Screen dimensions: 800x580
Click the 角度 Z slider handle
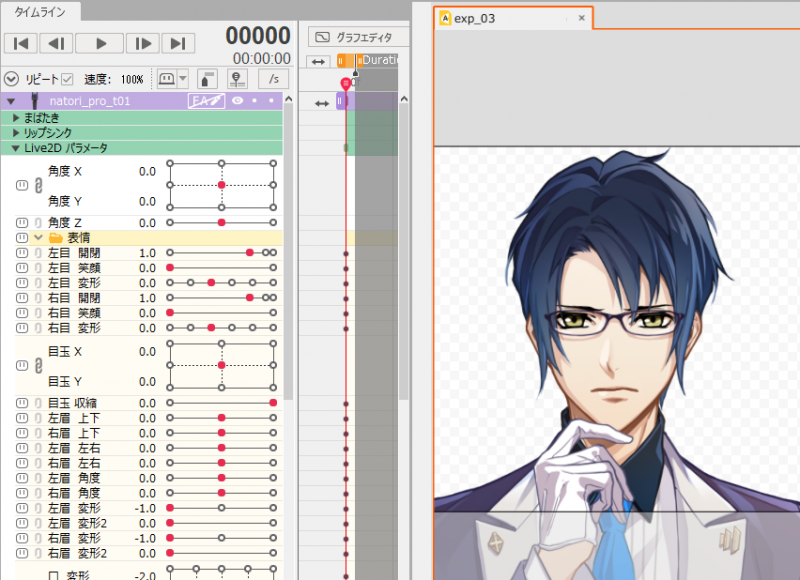coord(221,223)
